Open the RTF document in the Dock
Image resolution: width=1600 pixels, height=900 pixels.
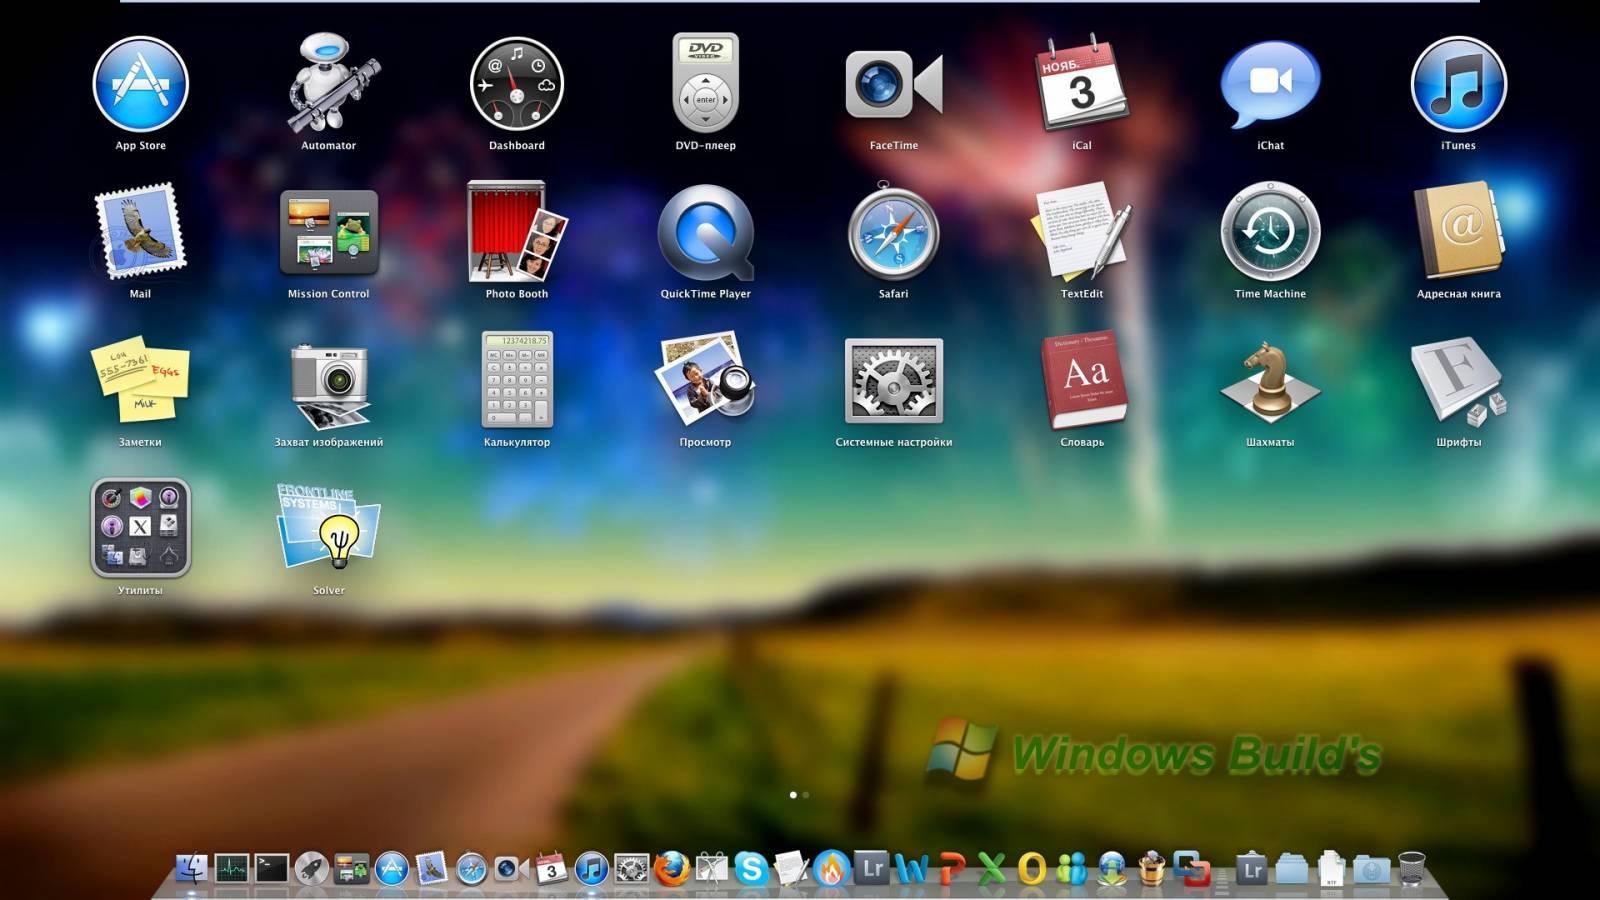pyautogui.click(x=1331, y=869)
